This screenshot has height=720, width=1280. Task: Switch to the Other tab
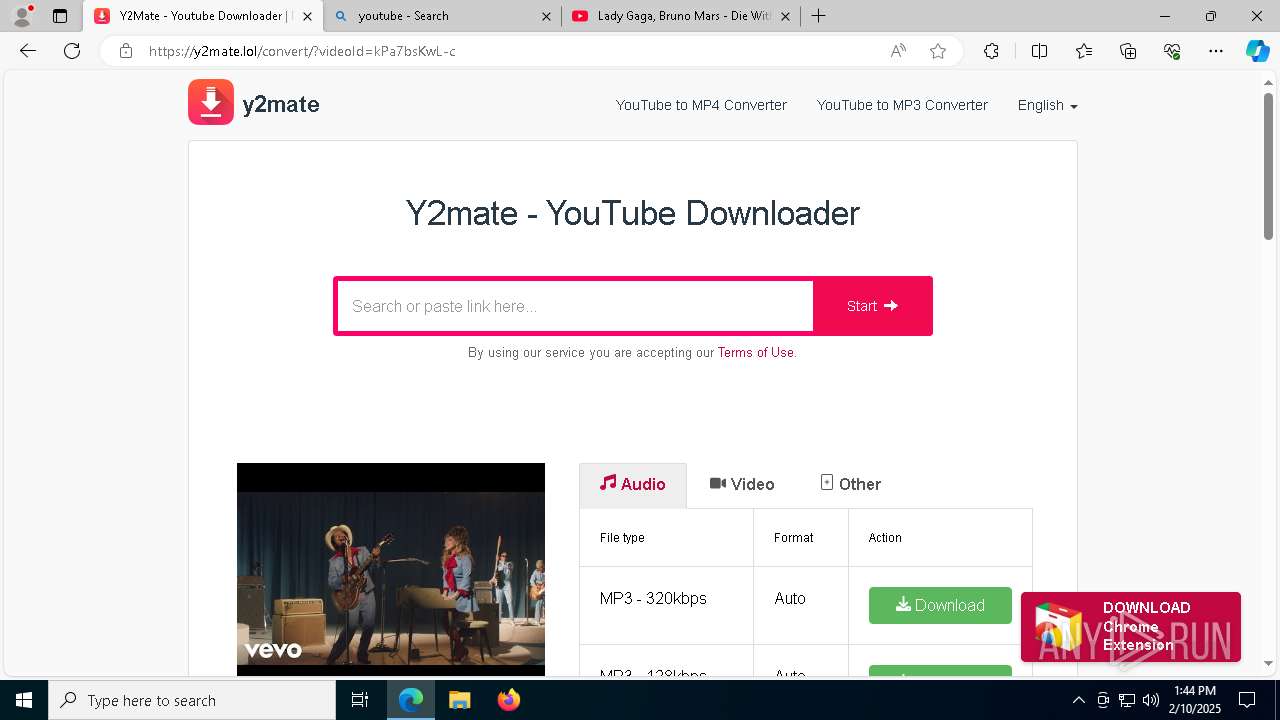click(x=851, y=484)
